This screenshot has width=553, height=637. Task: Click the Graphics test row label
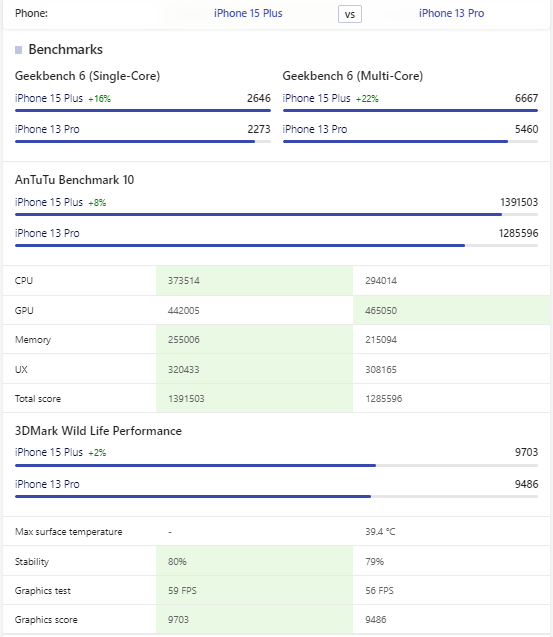point(43,591)
